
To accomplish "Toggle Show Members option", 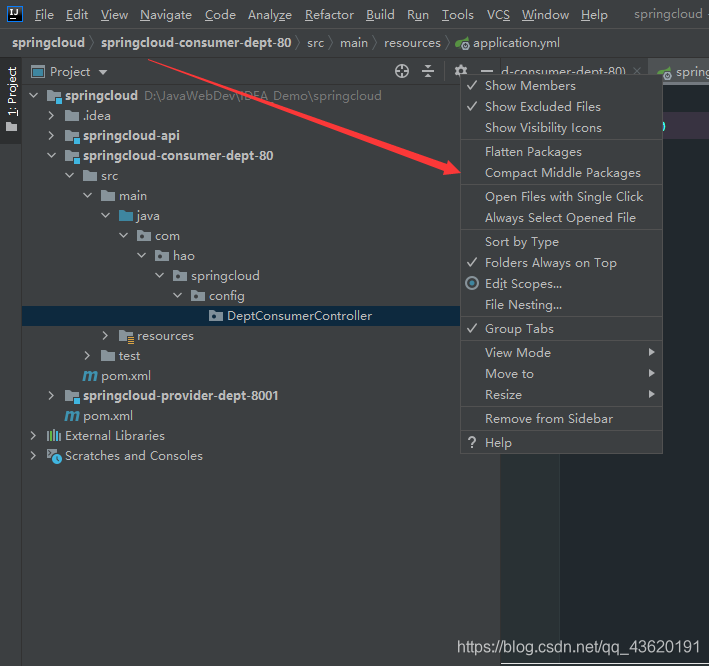I will pos(561,85).
